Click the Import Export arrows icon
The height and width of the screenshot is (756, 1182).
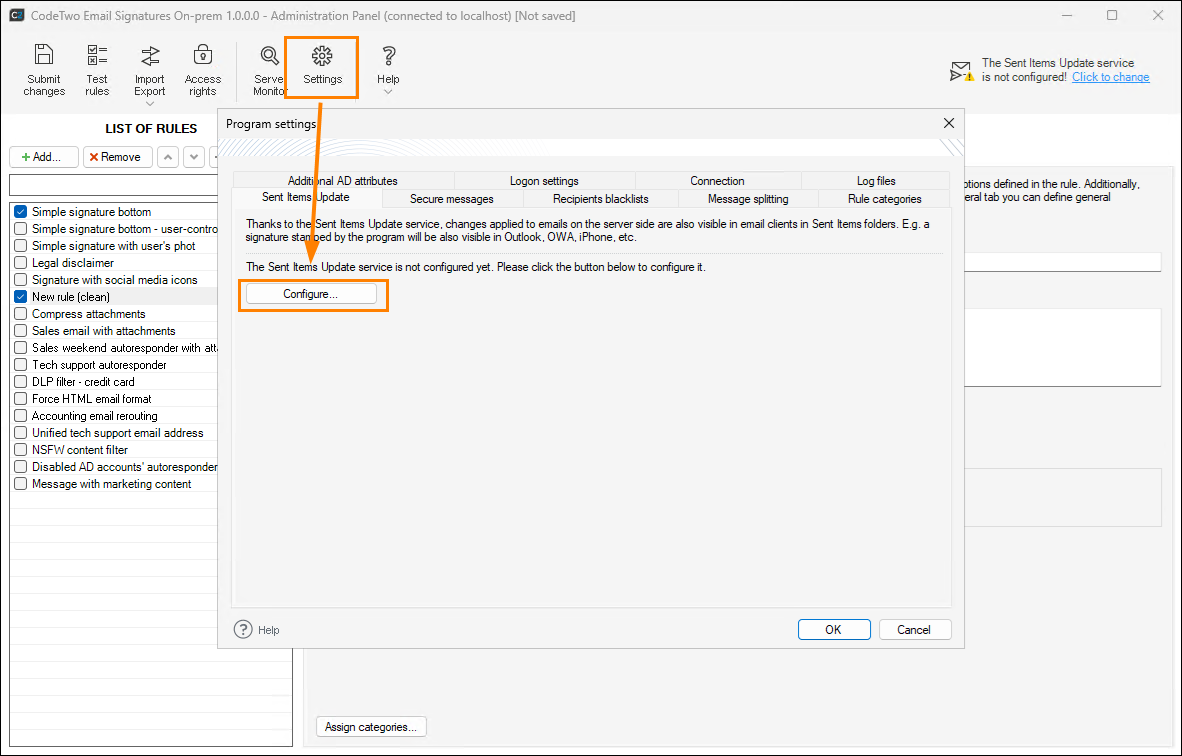150,56
